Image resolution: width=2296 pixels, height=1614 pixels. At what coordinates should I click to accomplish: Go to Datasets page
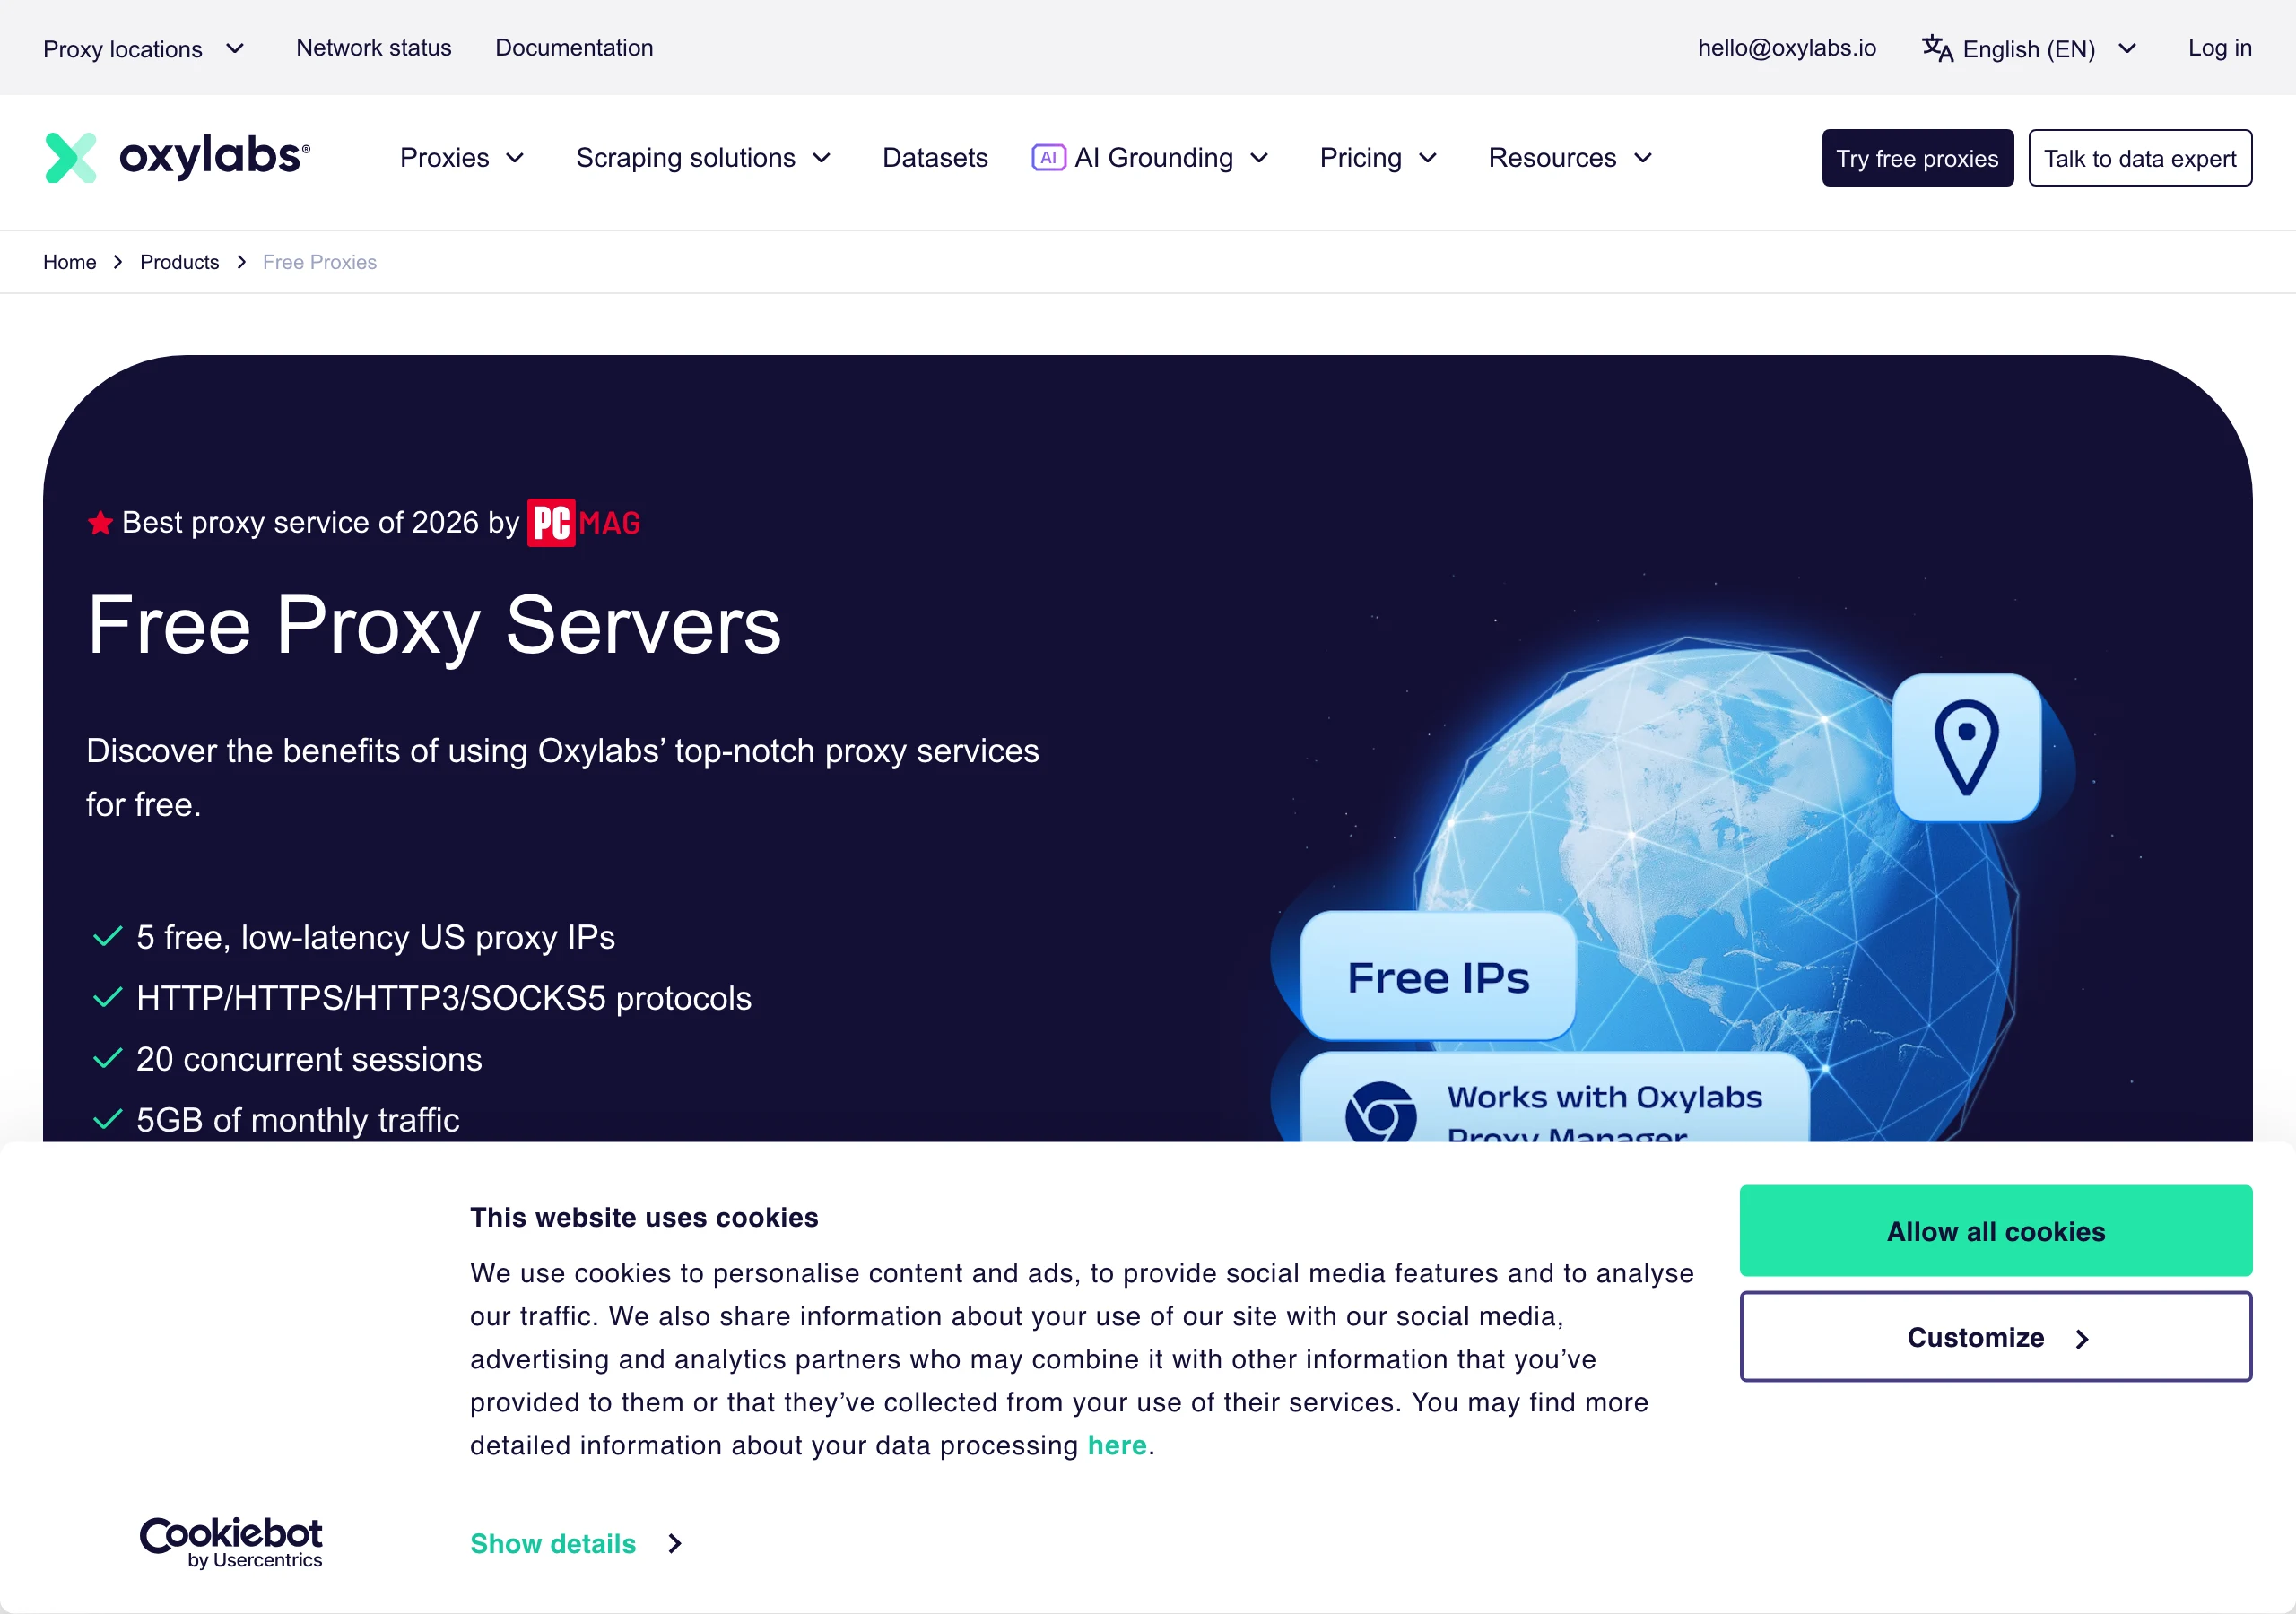tap(935, 157)
